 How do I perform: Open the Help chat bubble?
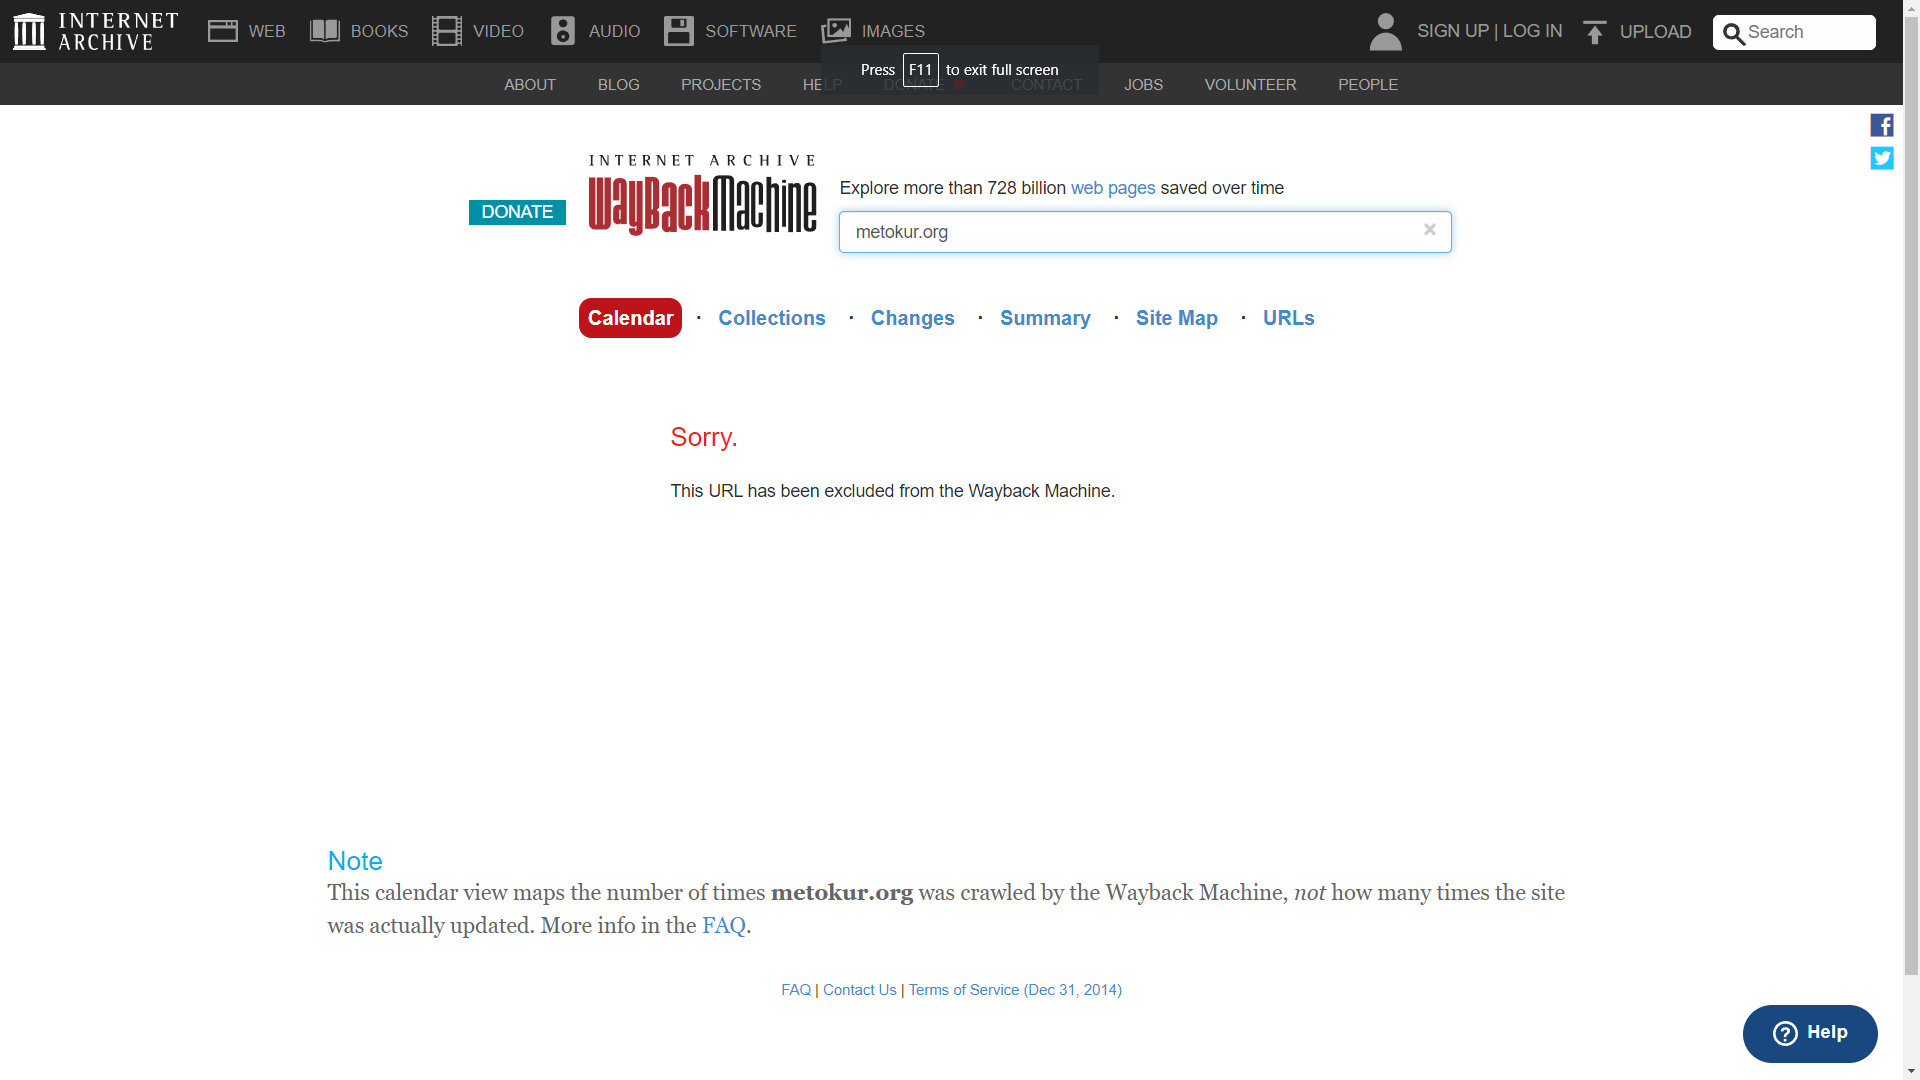click(x=1810, y=1033)
